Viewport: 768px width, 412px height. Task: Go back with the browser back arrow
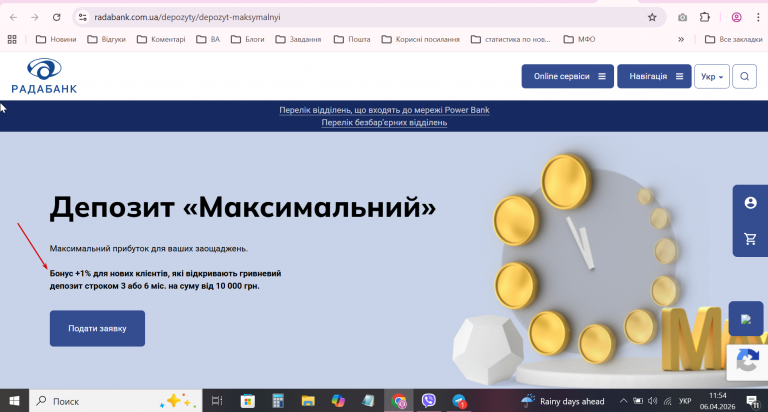pyautogui.click(x=13, y=17)
